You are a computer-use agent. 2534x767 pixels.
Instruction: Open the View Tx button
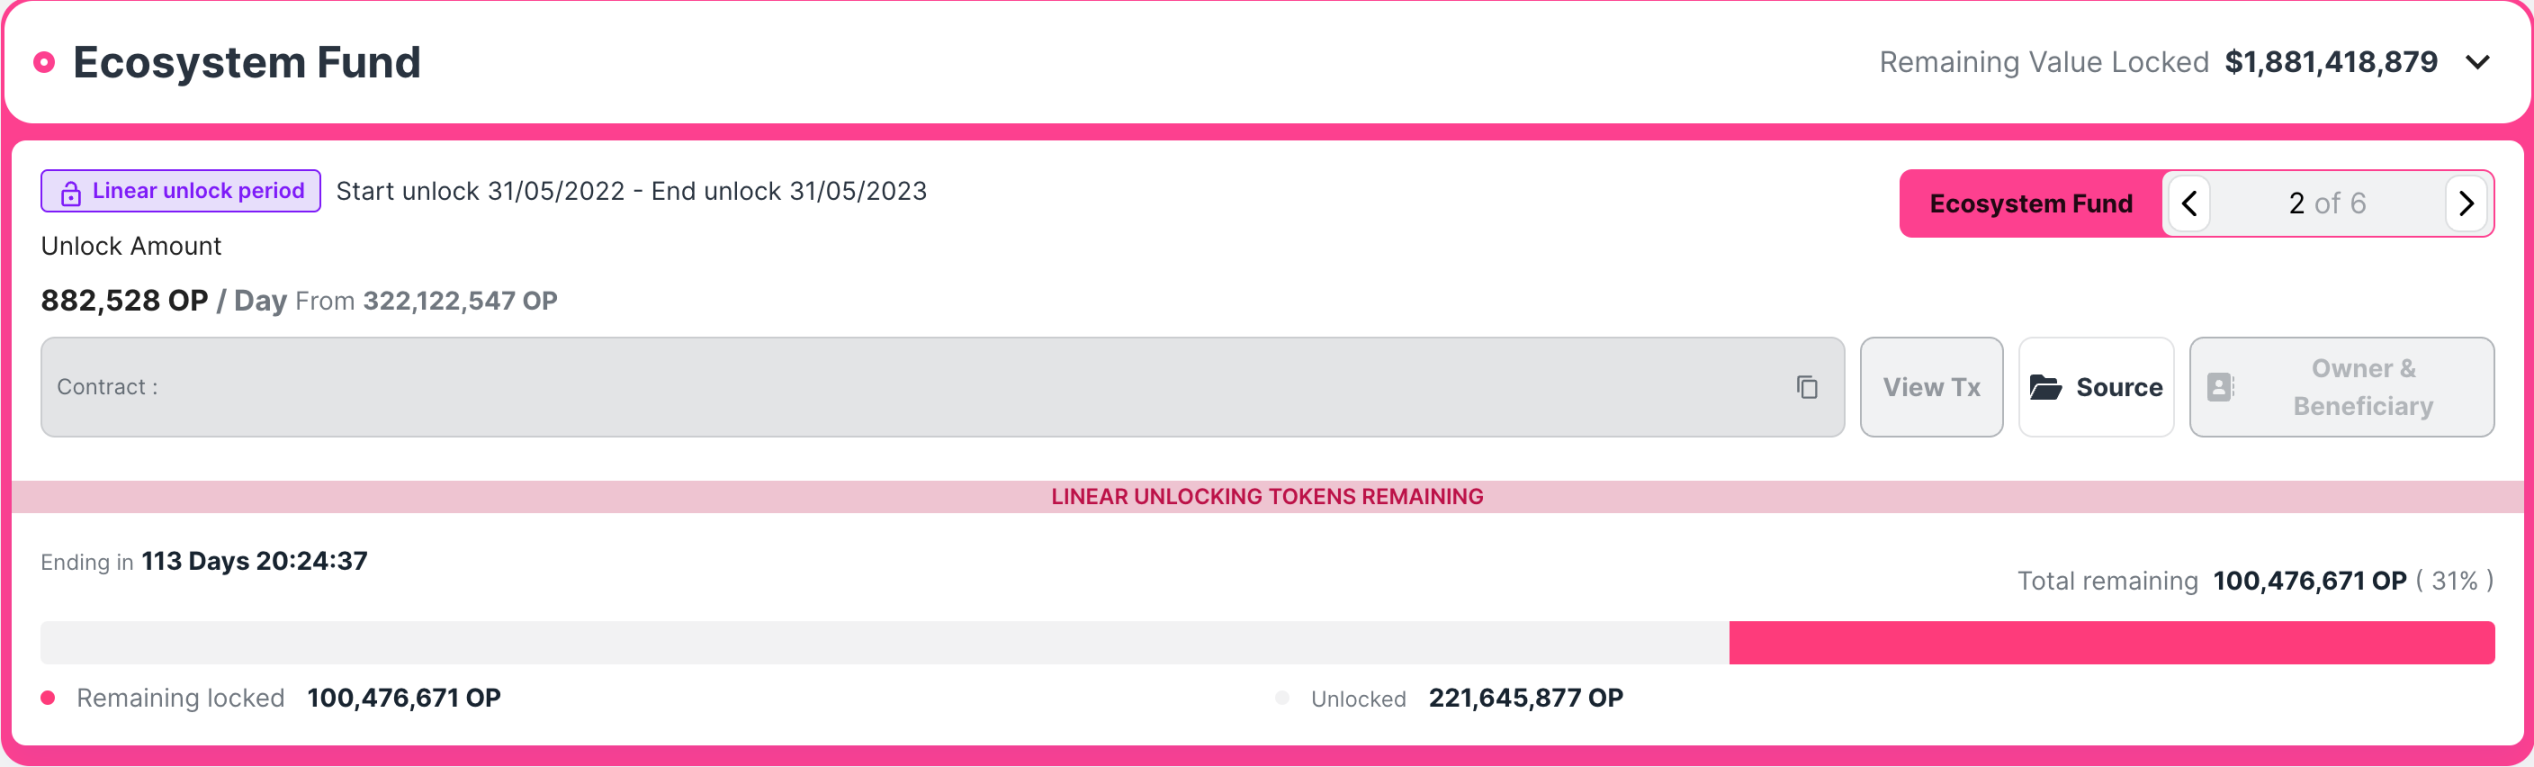[x=1931, y=387]
